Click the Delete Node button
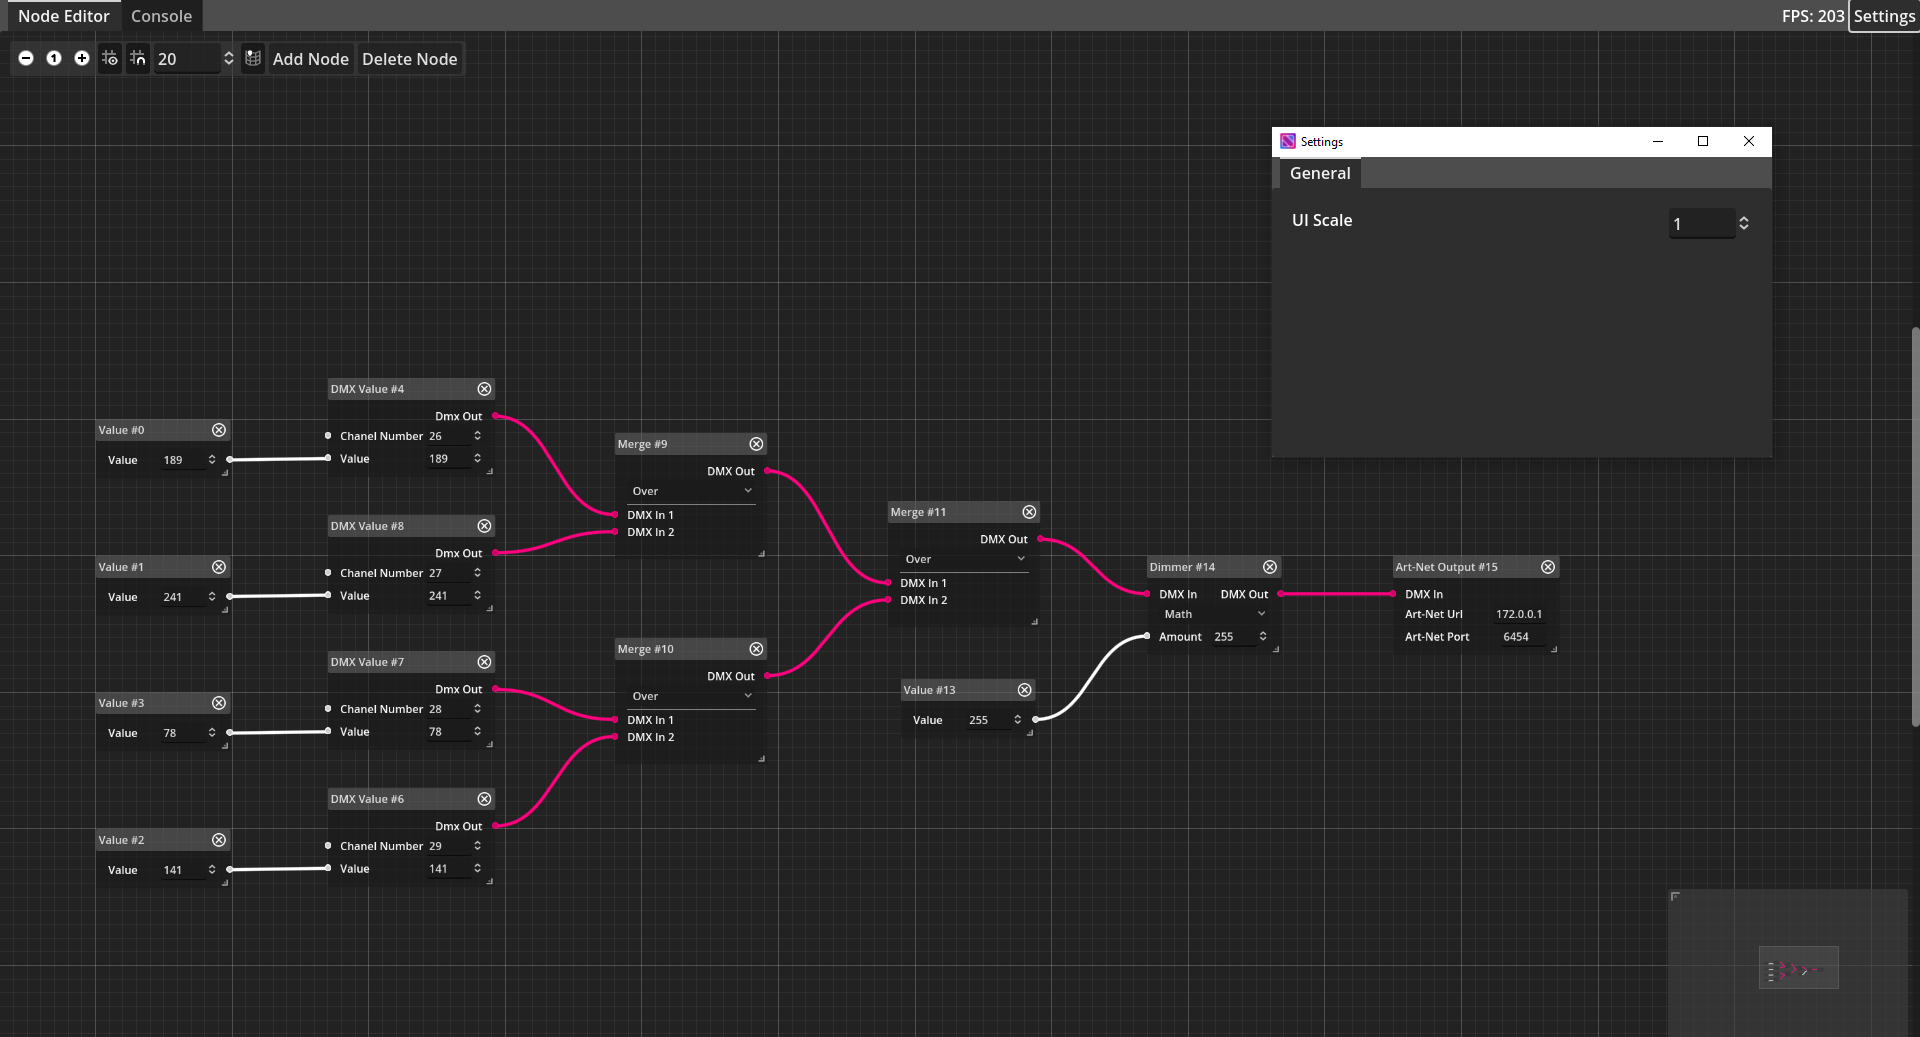Image resolution: width=1920 pixels, height=1037 pixels. pos(409,58)
